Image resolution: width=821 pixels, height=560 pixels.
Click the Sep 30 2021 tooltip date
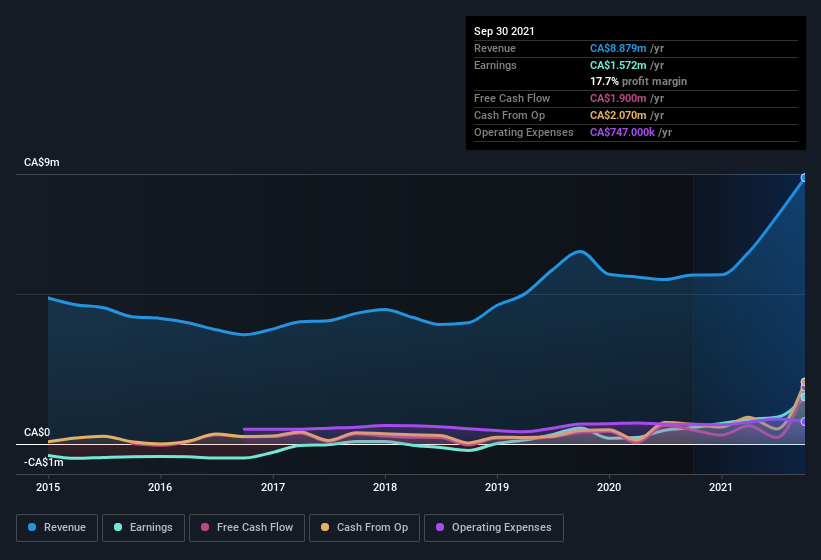(x=504, y=31)
